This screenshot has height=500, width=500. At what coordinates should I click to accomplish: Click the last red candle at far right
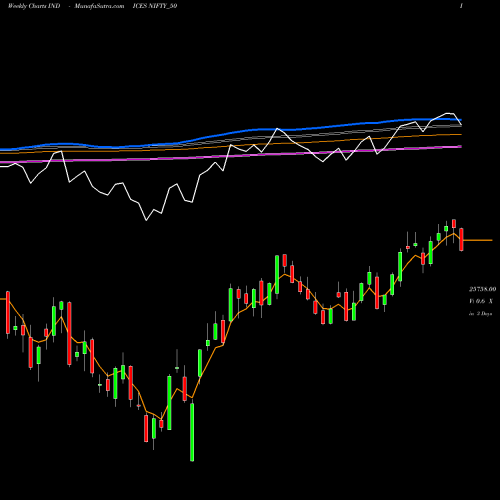click(x=461, y=239)
